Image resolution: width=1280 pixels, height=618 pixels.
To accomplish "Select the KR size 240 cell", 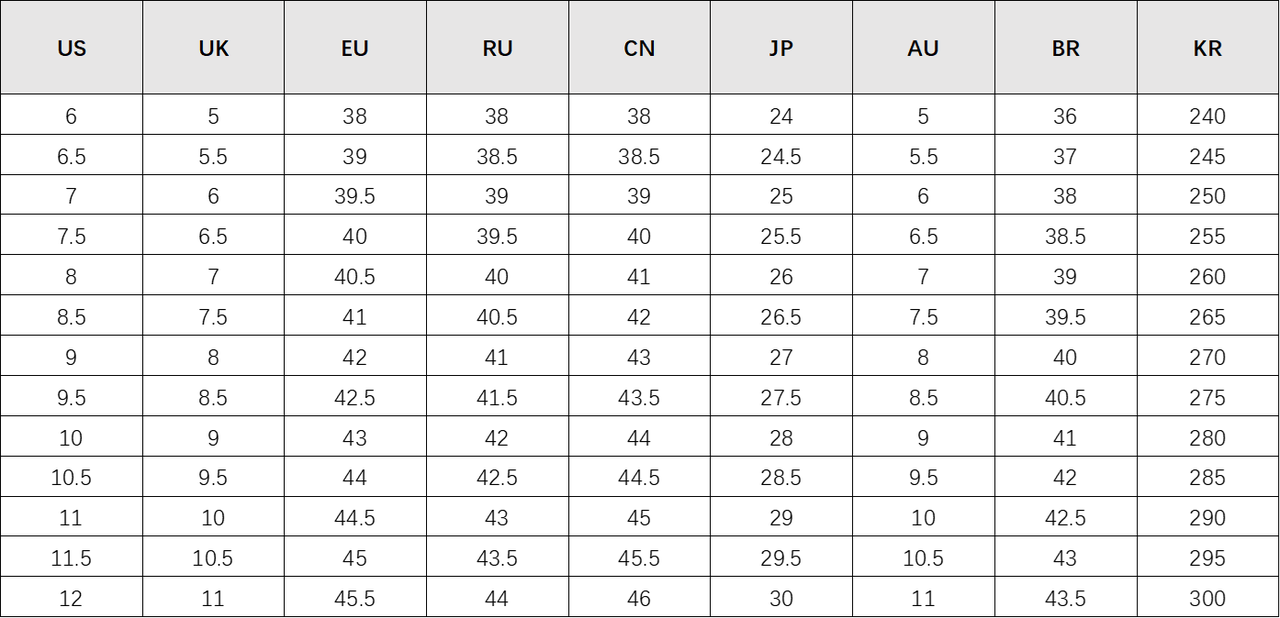I will [x=1207, y=116].
